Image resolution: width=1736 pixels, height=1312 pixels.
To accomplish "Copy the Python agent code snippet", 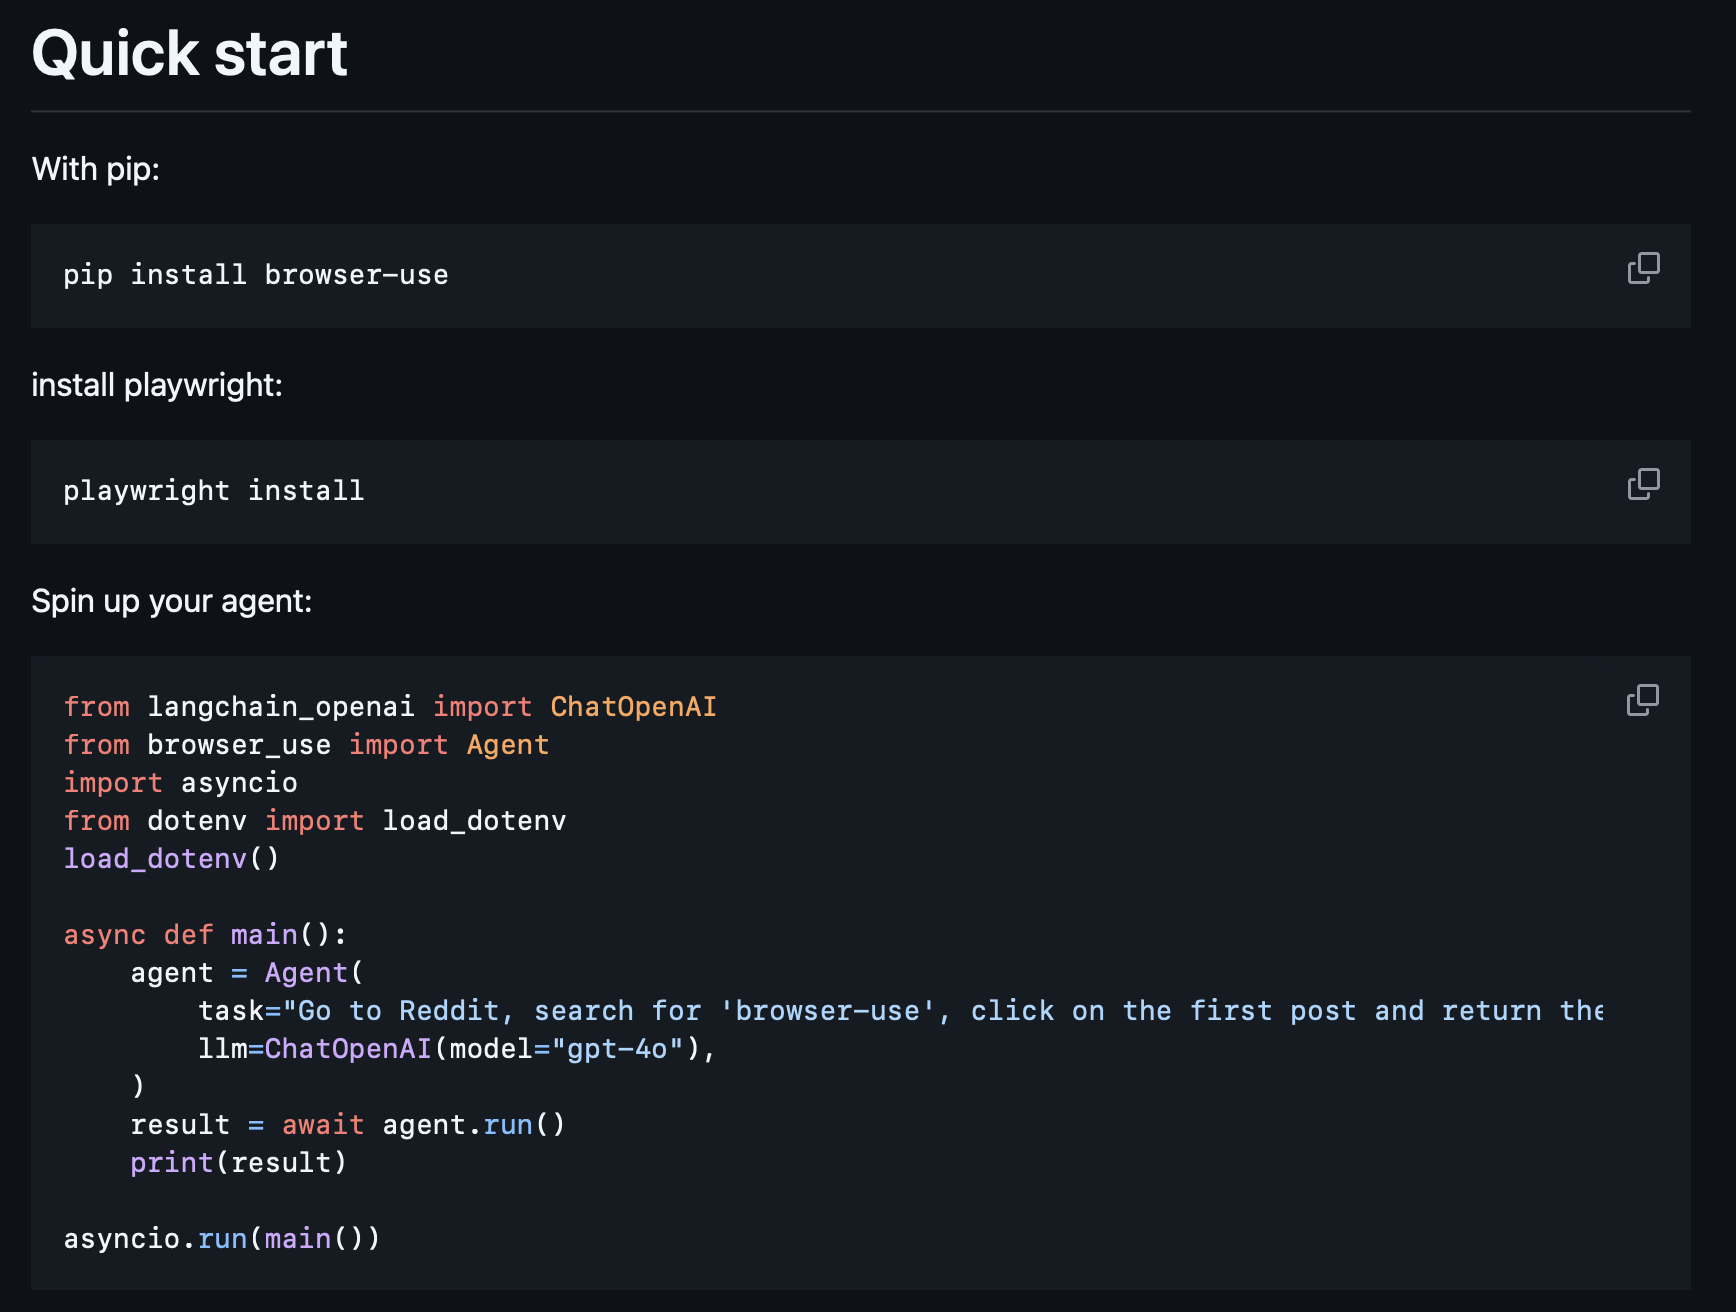I will click(1642, 700).
